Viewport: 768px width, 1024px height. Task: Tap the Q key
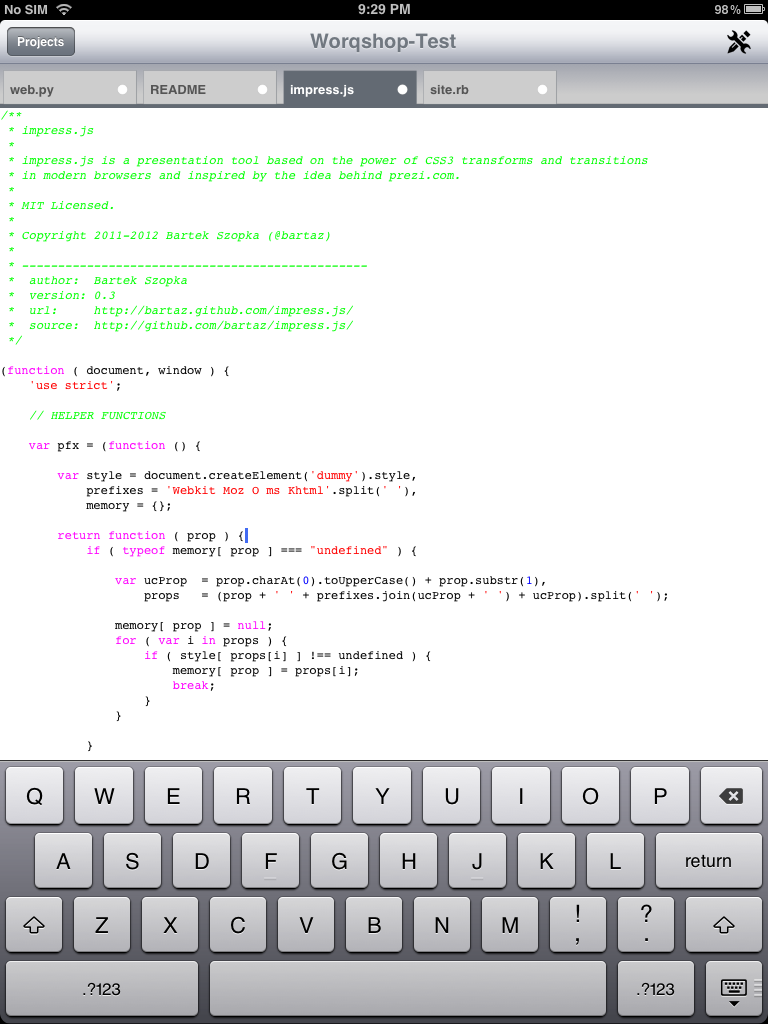[x=35, y=795]
